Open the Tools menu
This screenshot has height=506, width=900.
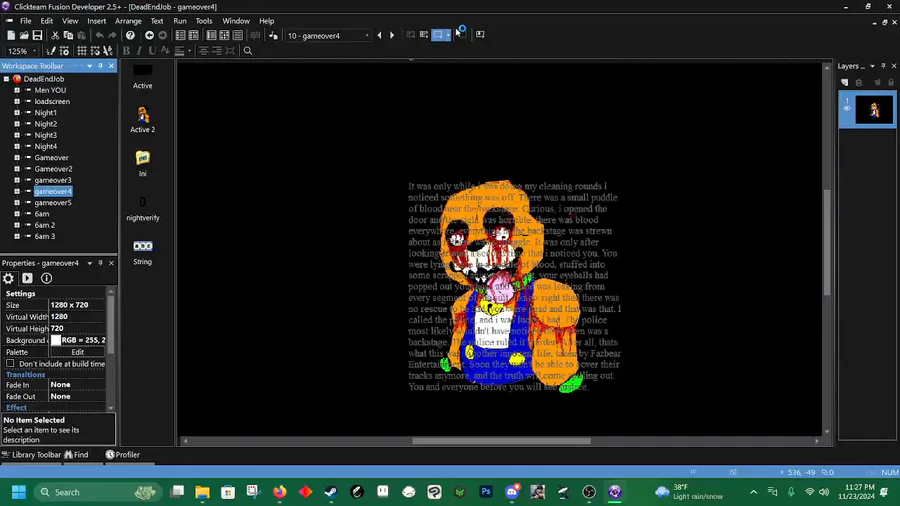[x=204, y=21]
